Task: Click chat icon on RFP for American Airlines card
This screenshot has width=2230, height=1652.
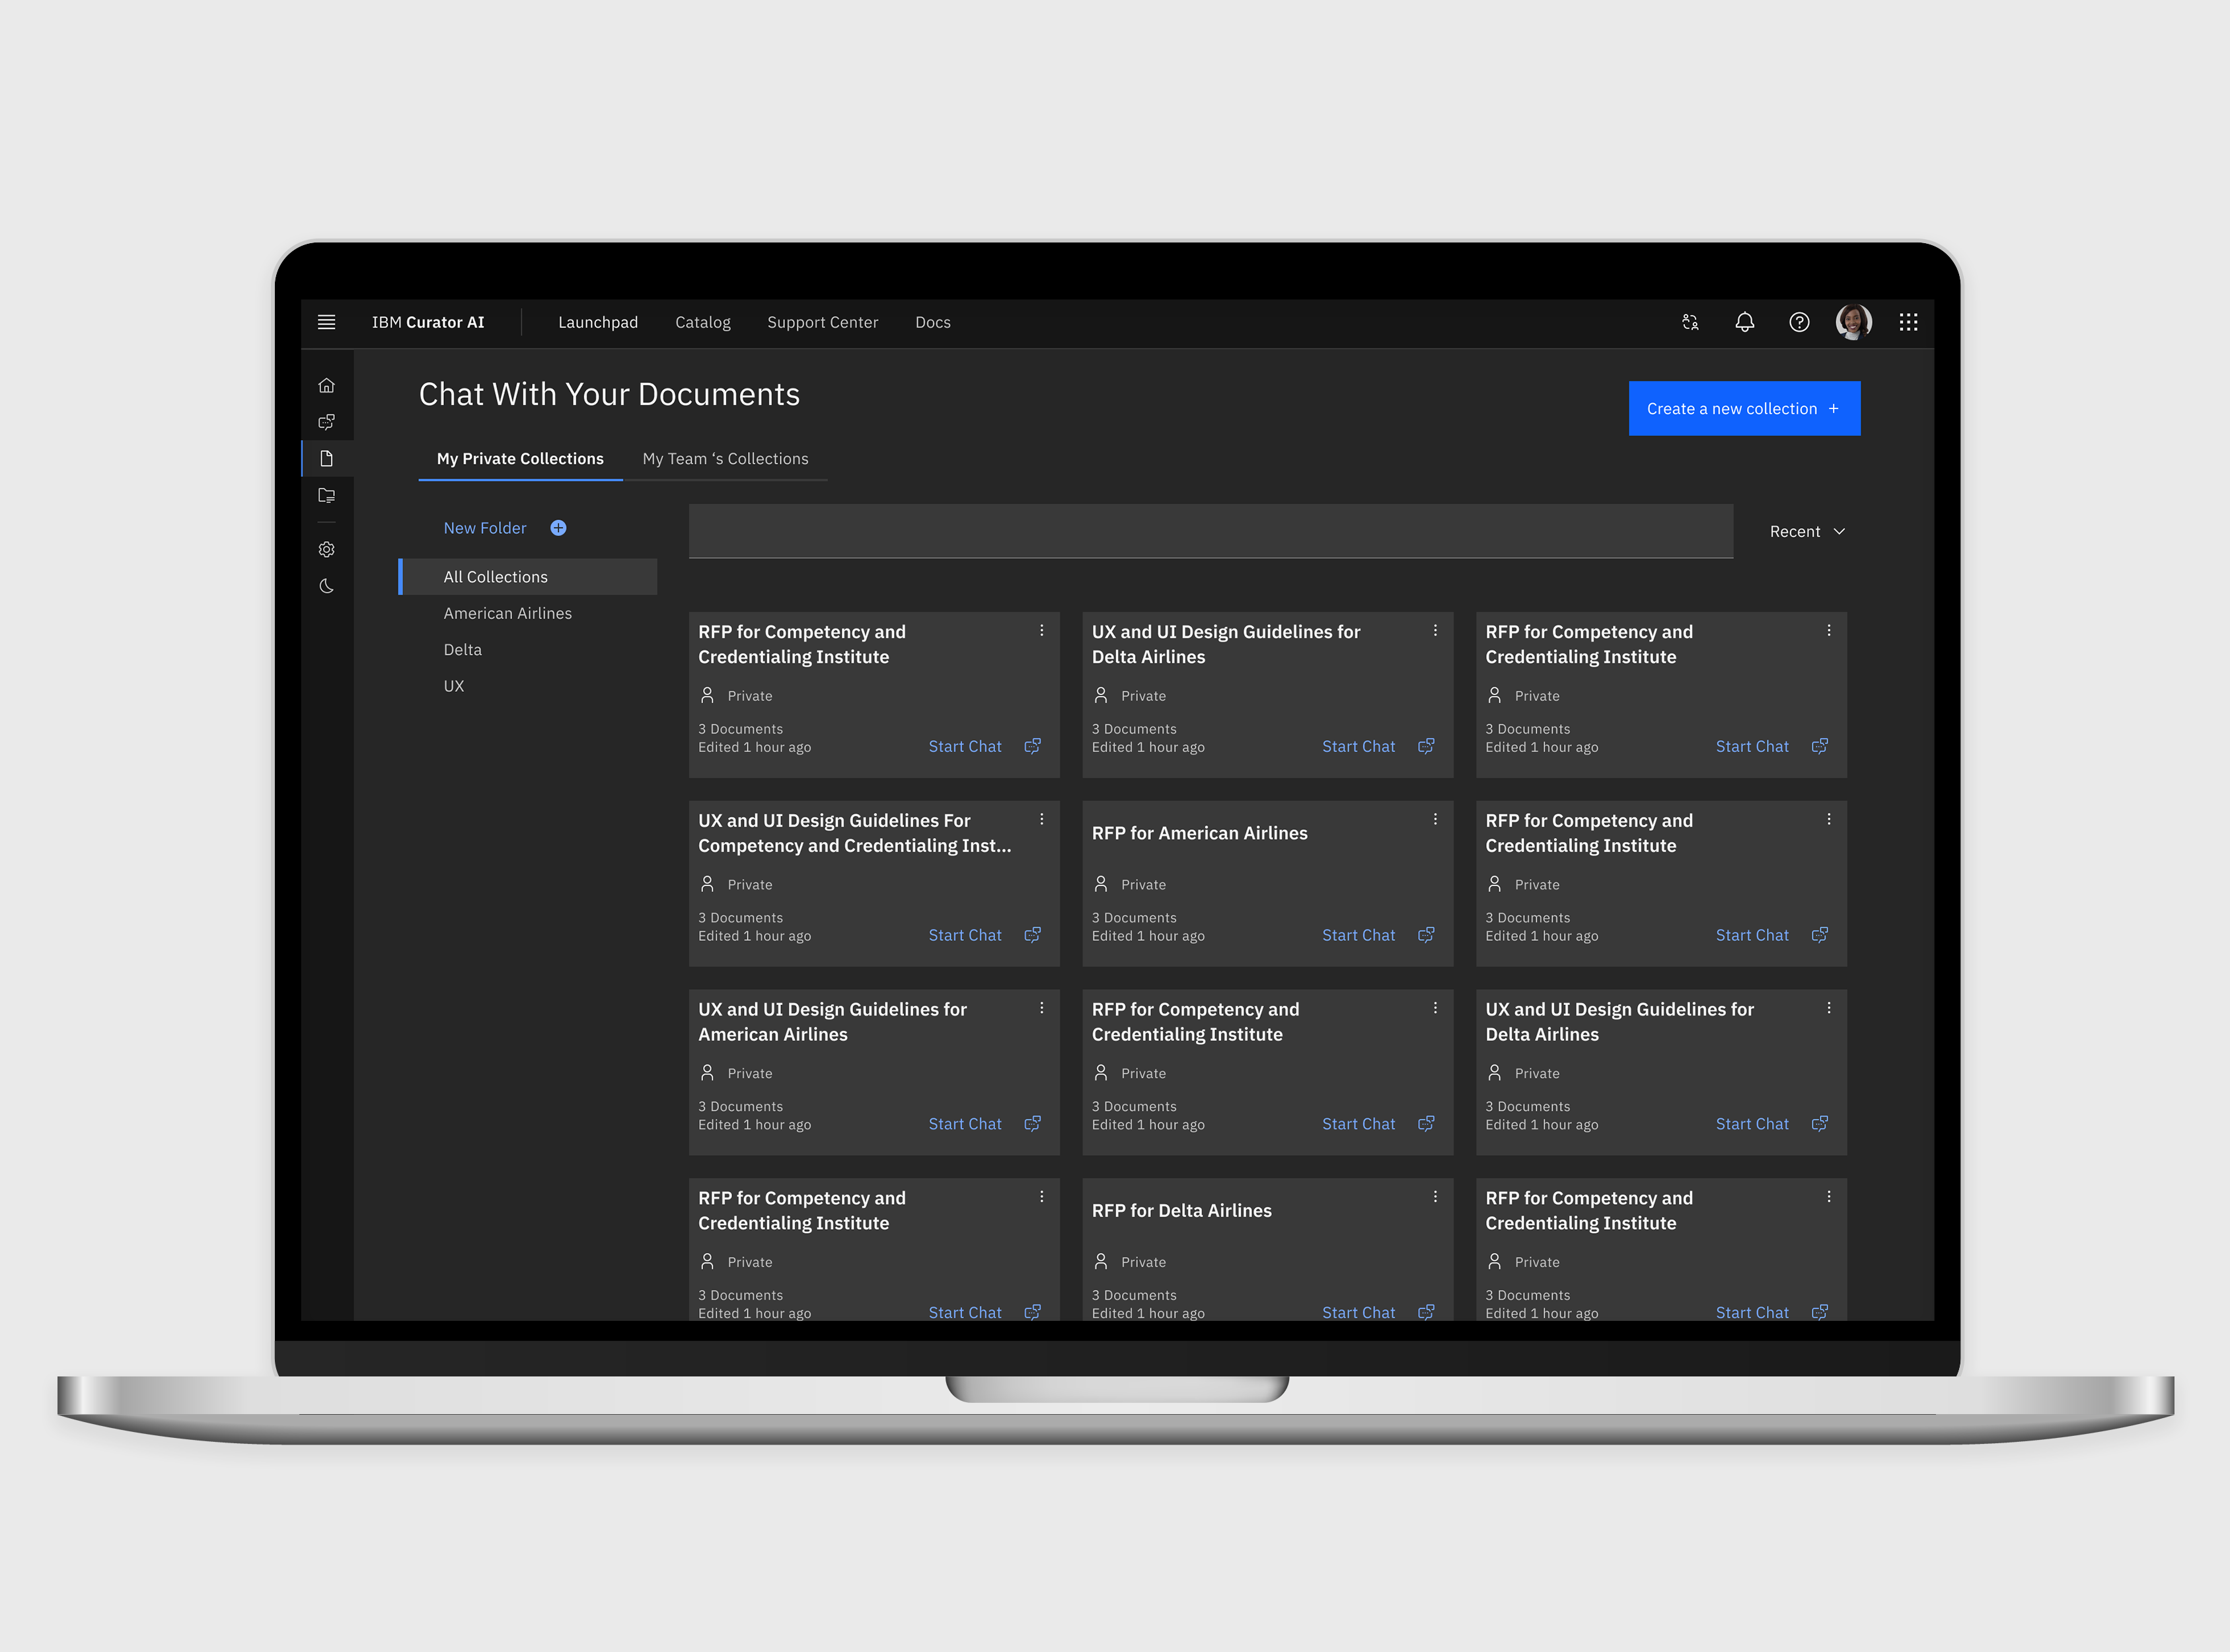Action: tap(1426, 935)
